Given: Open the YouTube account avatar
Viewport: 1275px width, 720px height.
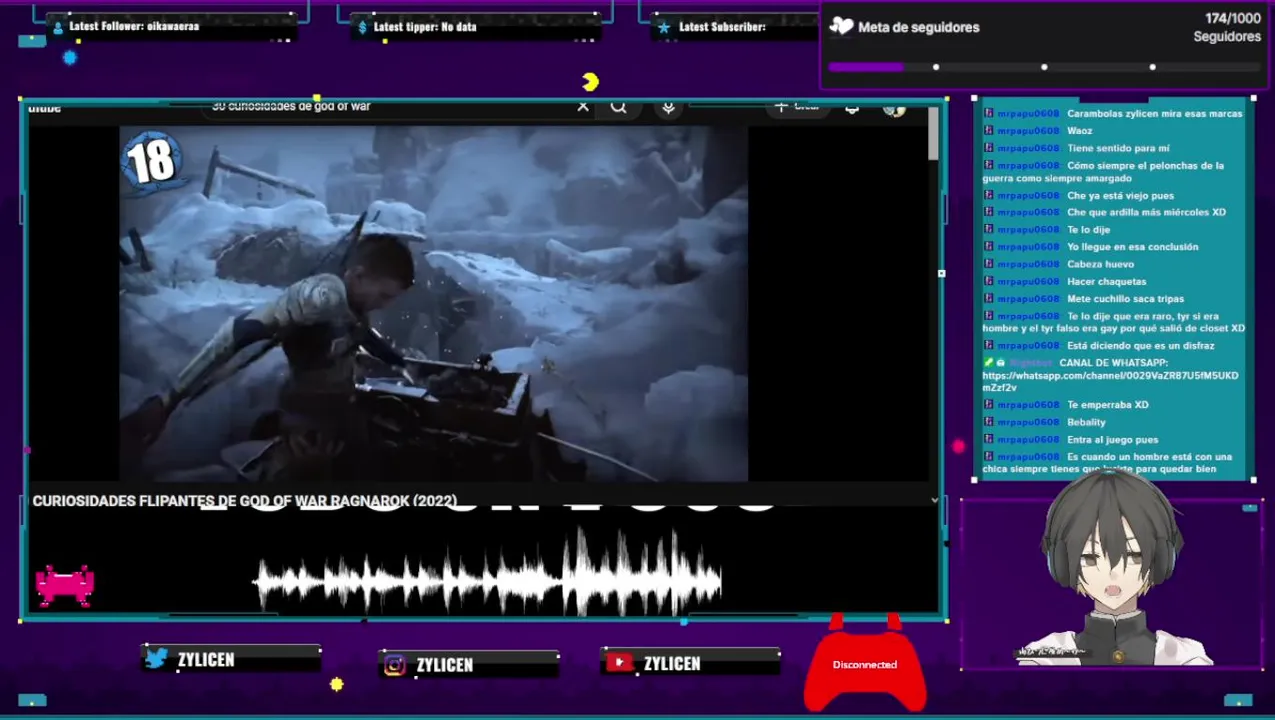Looking at the screenshot, I should pyautogui.click(x=894, y=108).
